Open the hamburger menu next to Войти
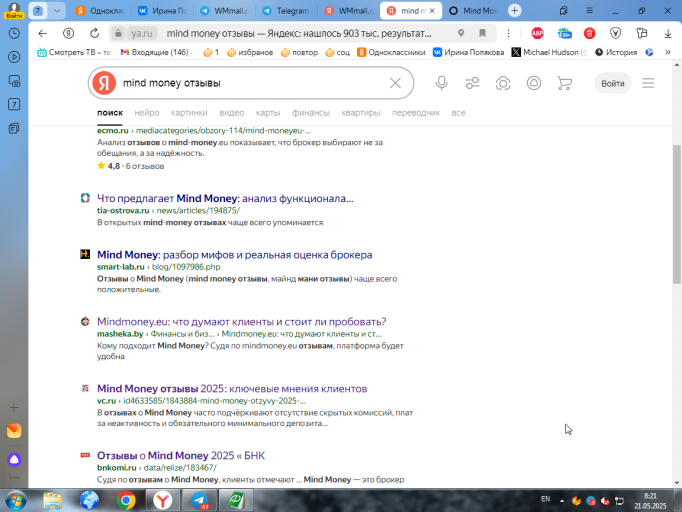The height and width of the screenshot is (512, 682). (x=648, y=83)
